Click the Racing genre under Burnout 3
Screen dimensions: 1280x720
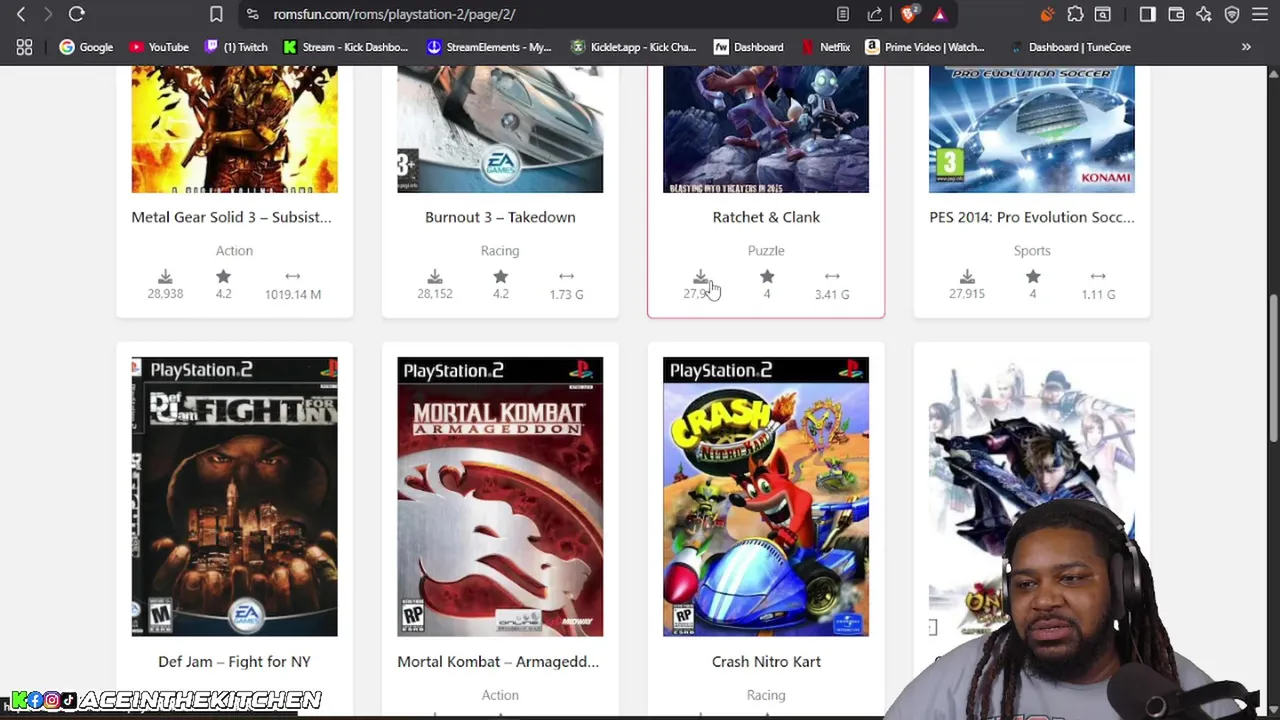[x=500, y=251]
